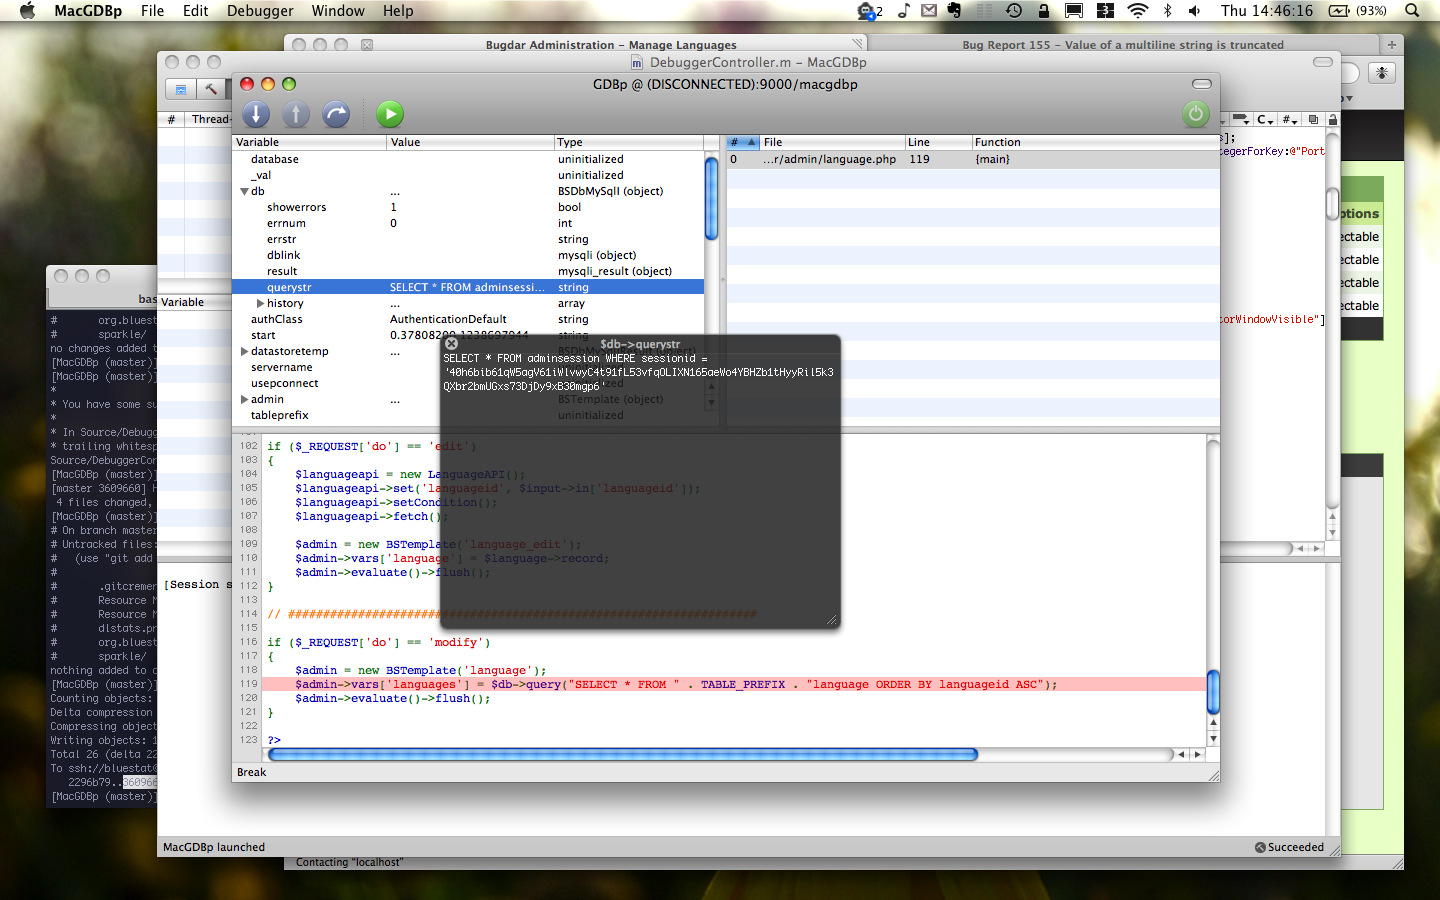The width and height of the screenshot is (1440, 900).
Task: Open the Window menu in menu bar
Action: point(338,11)
